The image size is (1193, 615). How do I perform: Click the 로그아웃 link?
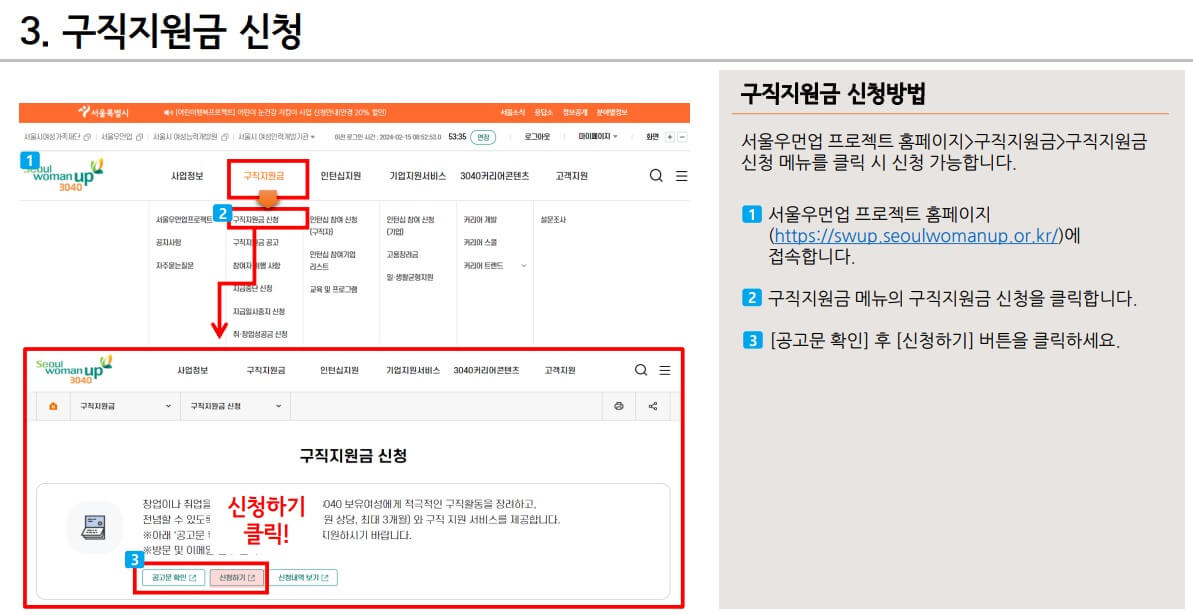537,137
